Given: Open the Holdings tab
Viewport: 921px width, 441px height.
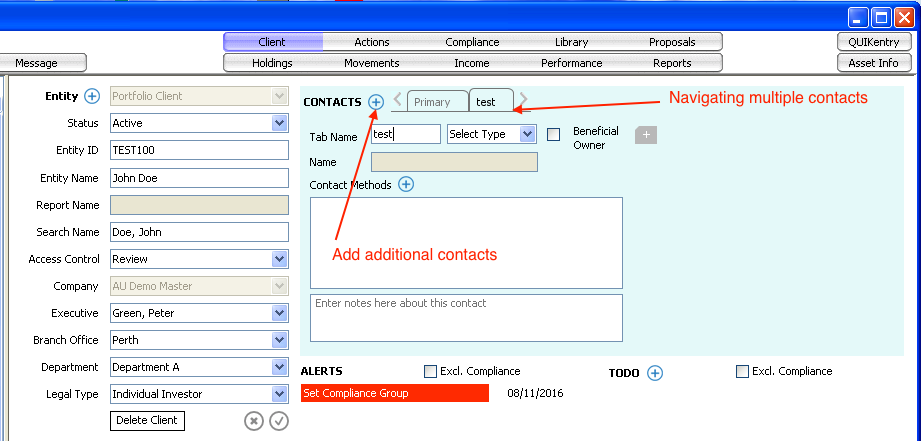Looking at the screenshot, I should pos(272,63).
